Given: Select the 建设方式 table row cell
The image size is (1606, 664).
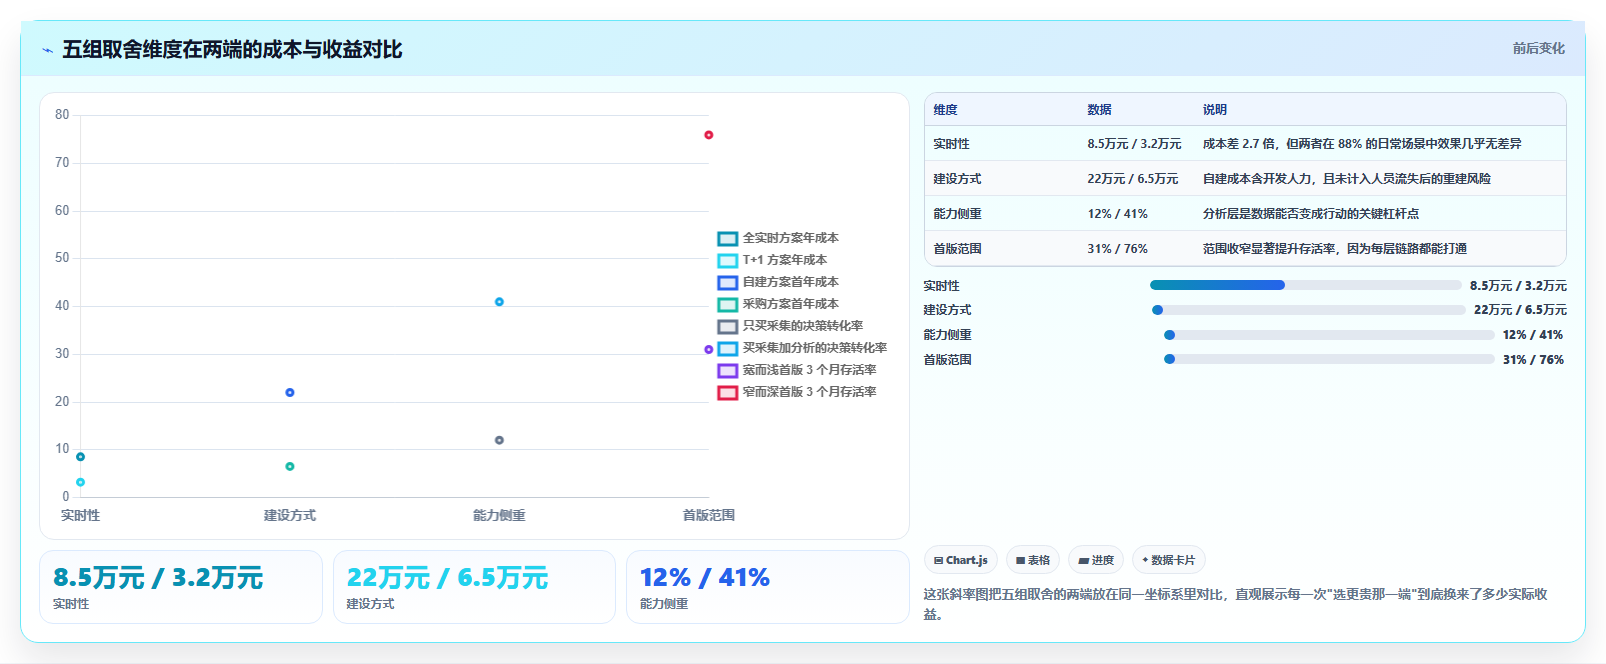Looking at the screenshot, I should coord(957,179).
